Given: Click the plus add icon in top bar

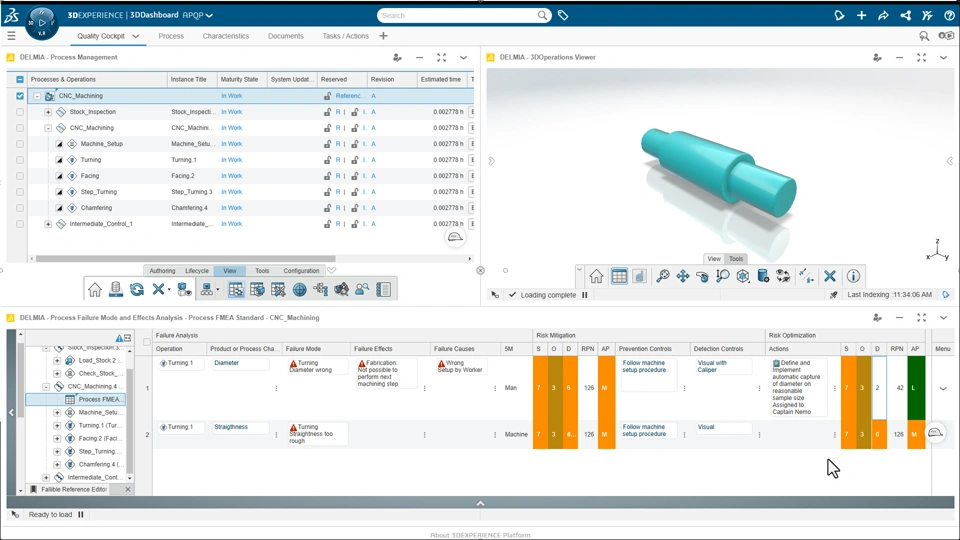Looking at the screenshot, I should tap(861, 15).
